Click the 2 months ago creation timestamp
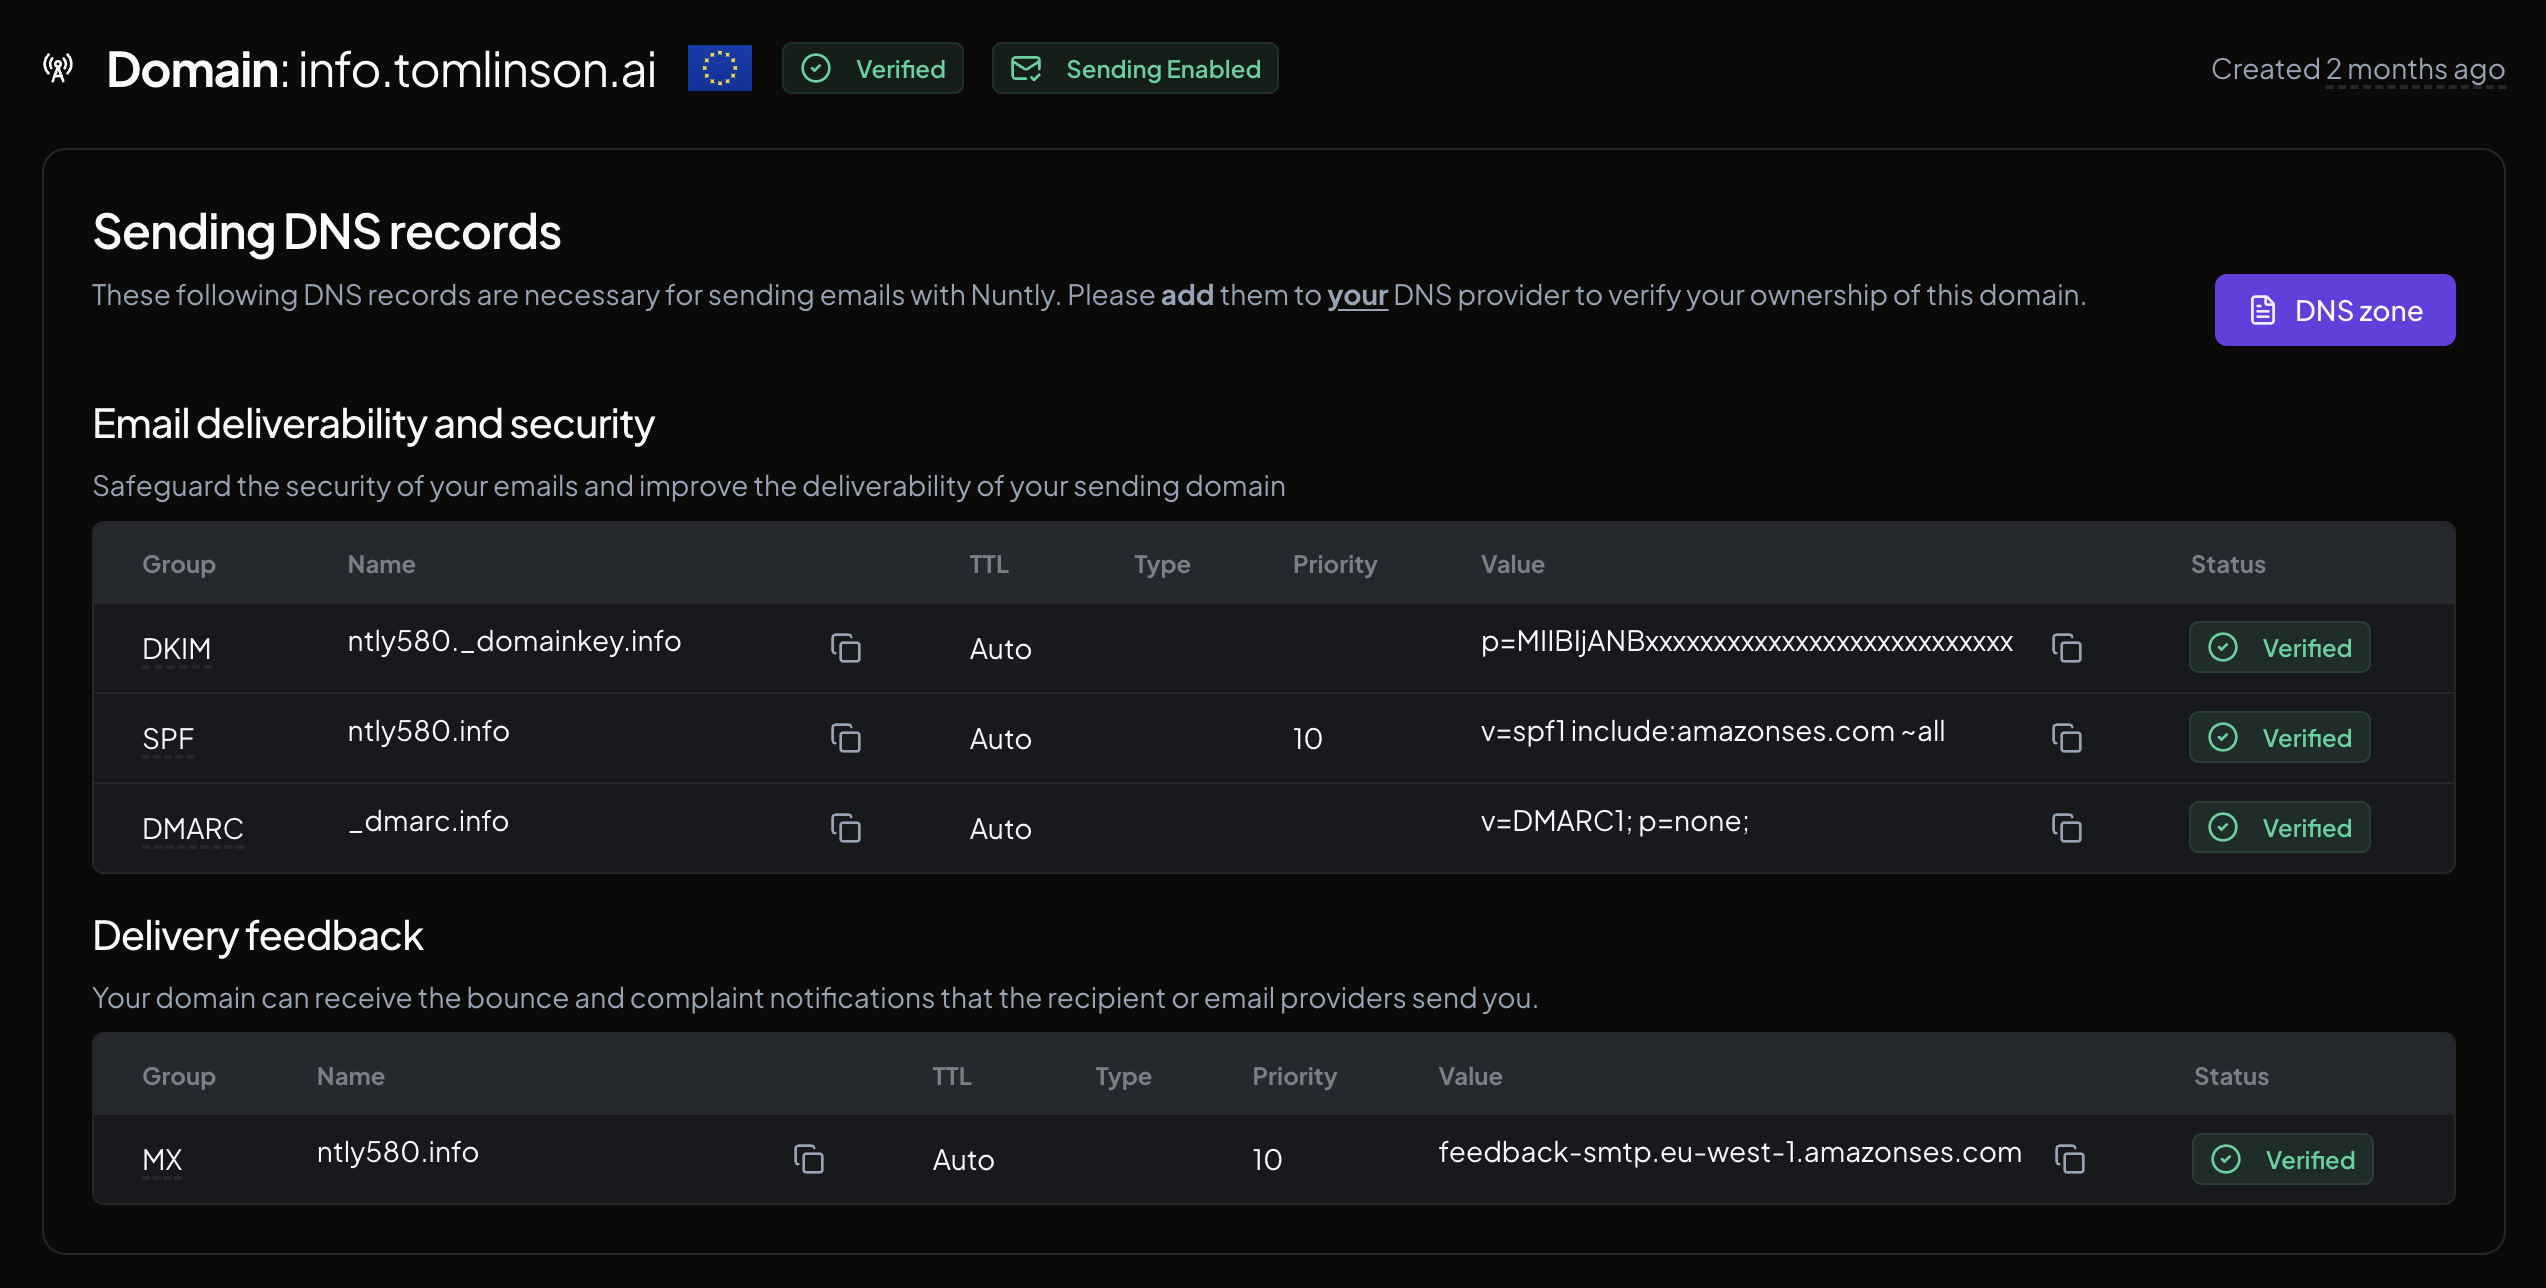Screen dimensions: 2546x1288 2415,68
